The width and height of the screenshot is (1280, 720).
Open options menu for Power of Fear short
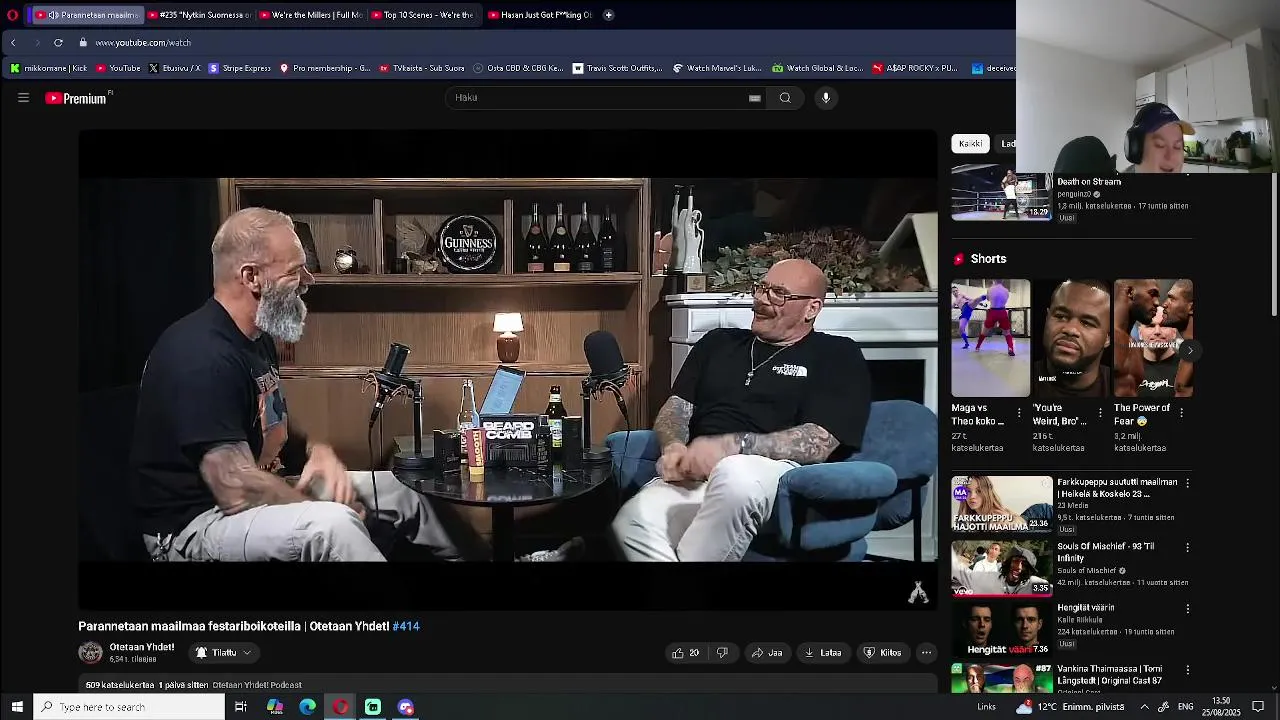coord(1181,412)
